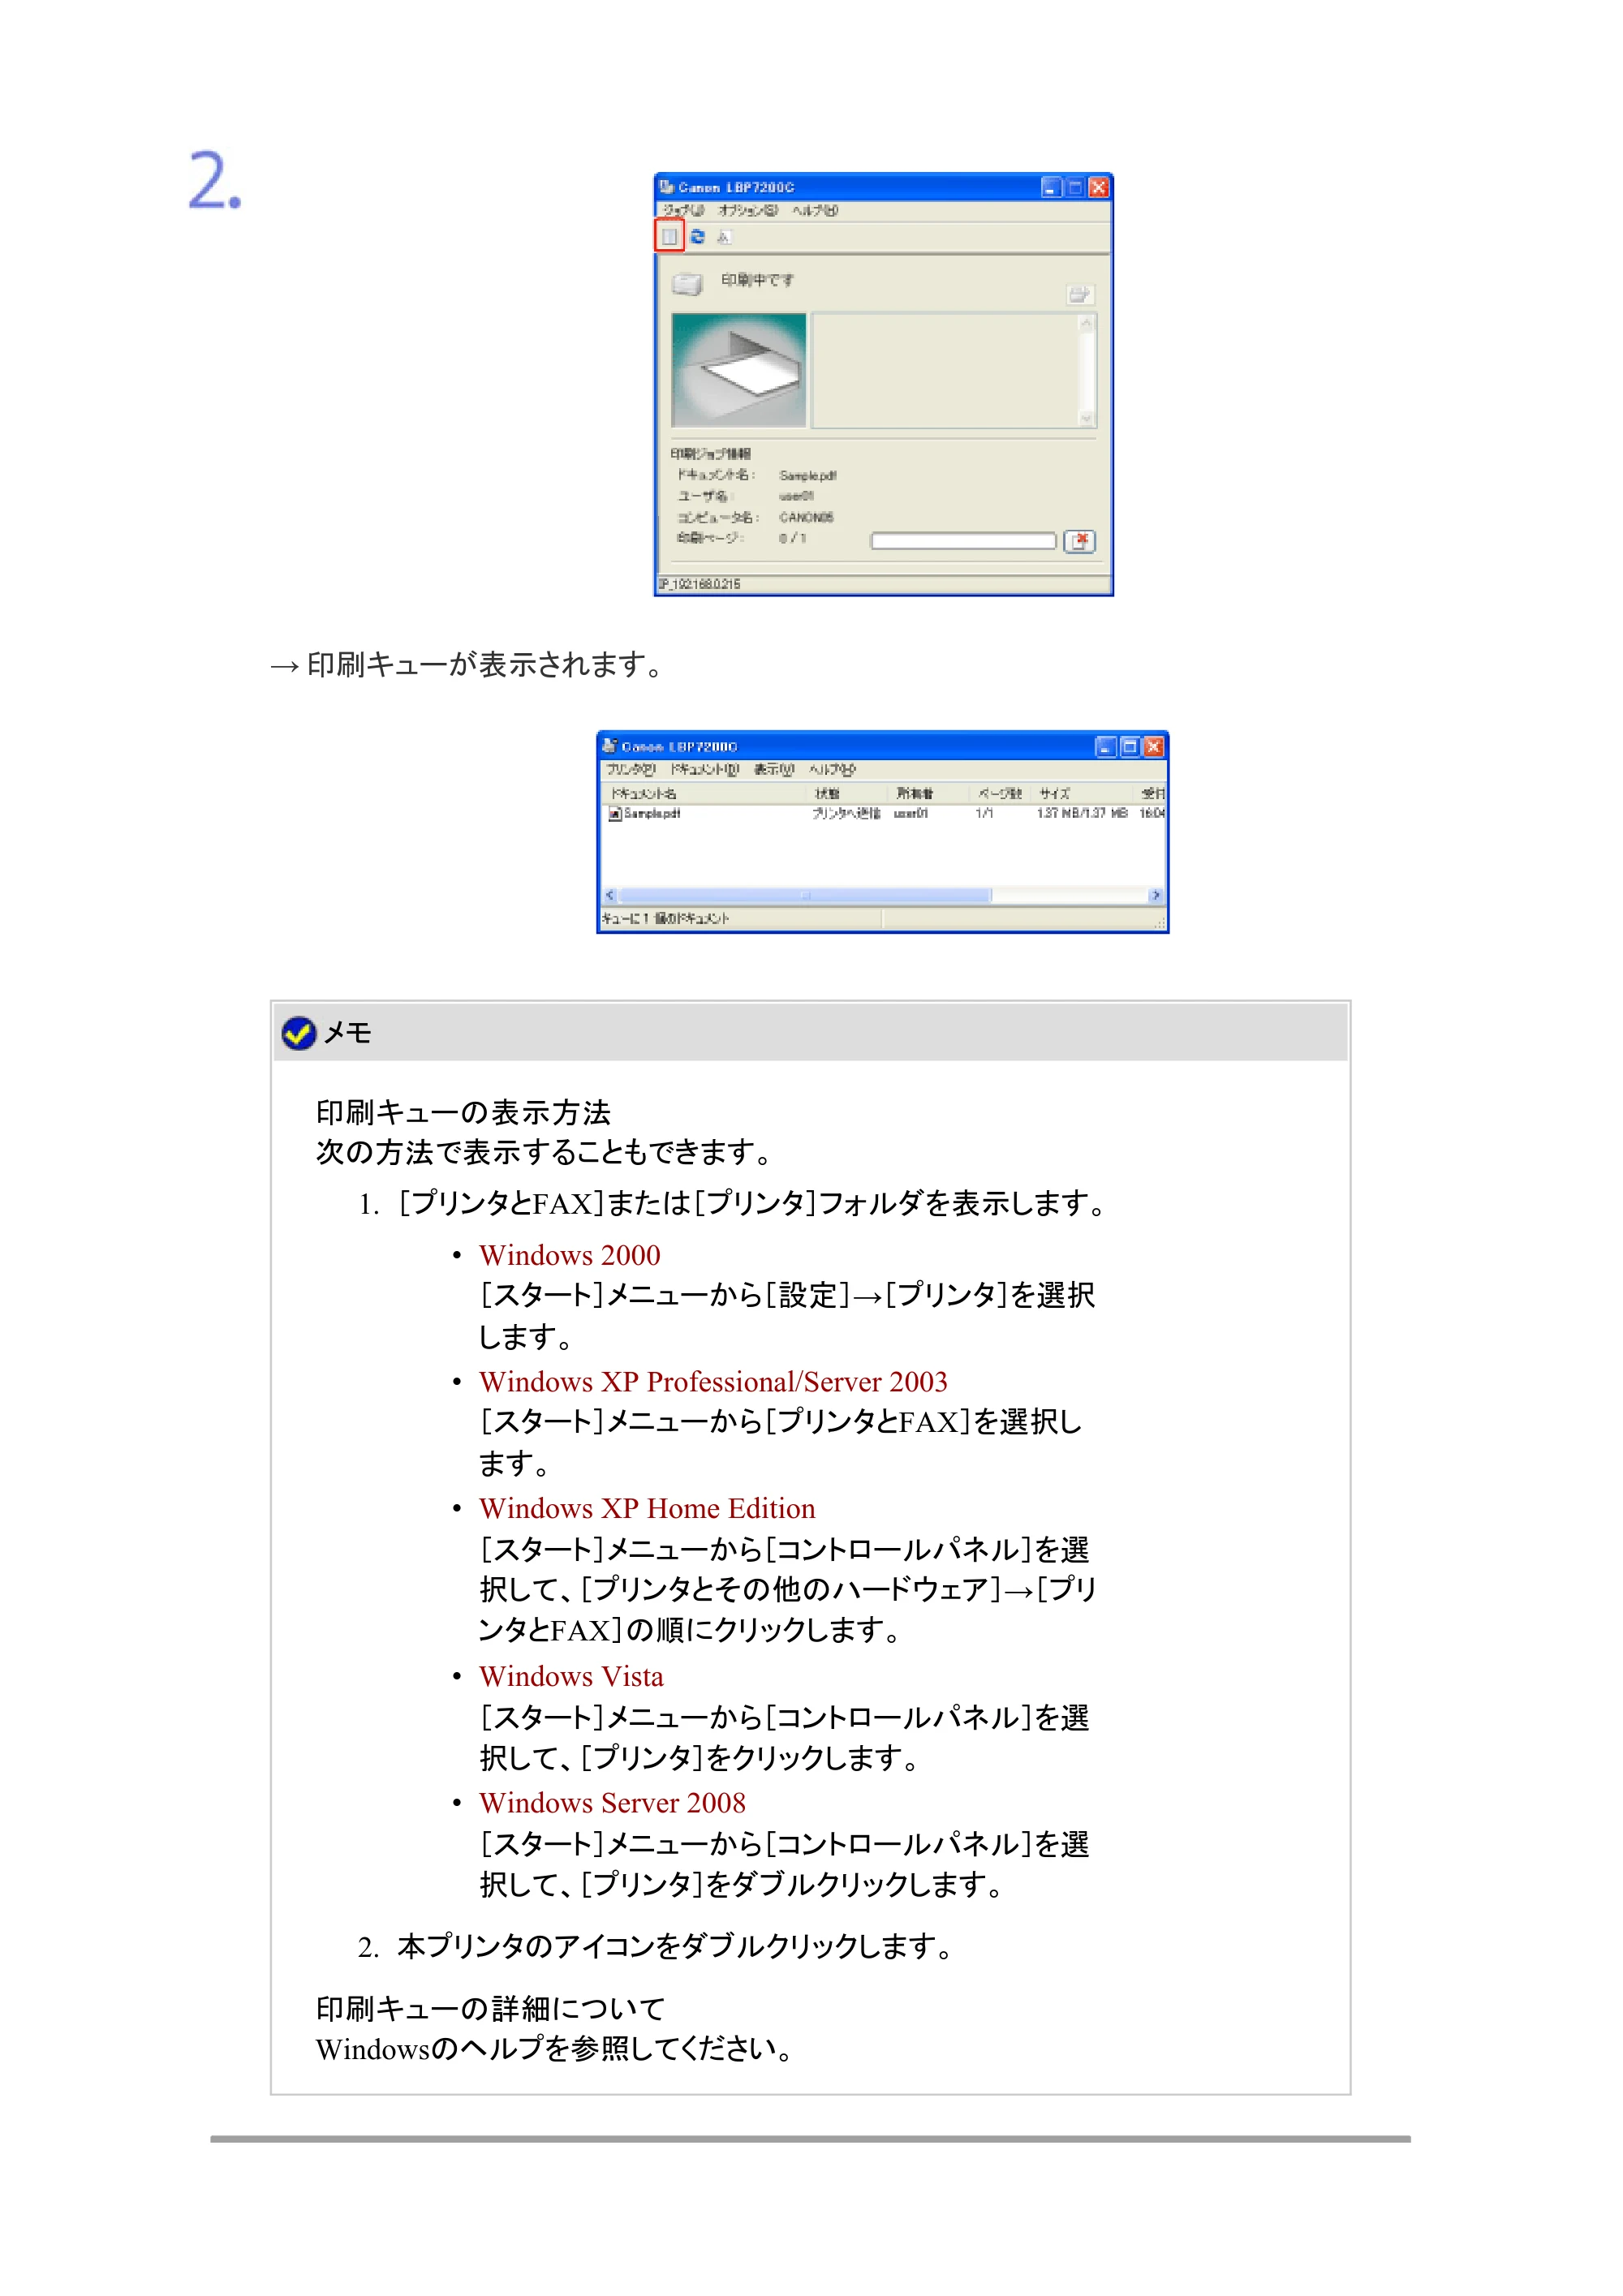
Task: Click the Windows XP Home Edition heading
Action: [x=647, y=1508]
